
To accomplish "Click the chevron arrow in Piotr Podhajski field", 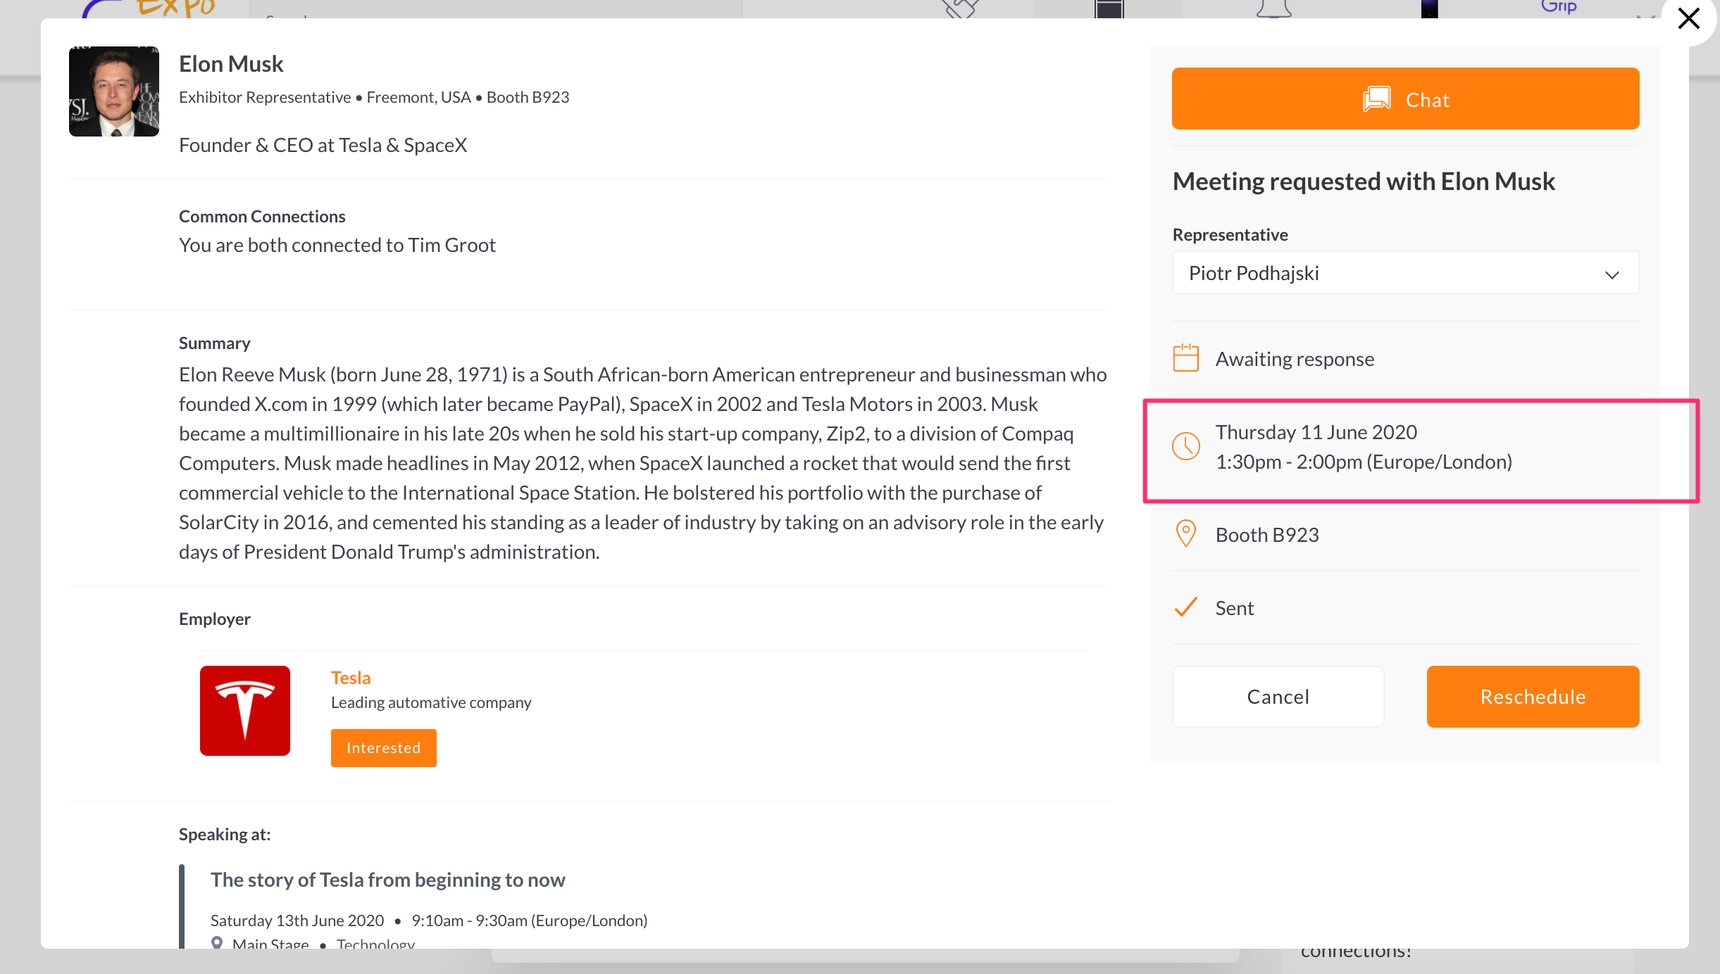I will pos(1611,275).
